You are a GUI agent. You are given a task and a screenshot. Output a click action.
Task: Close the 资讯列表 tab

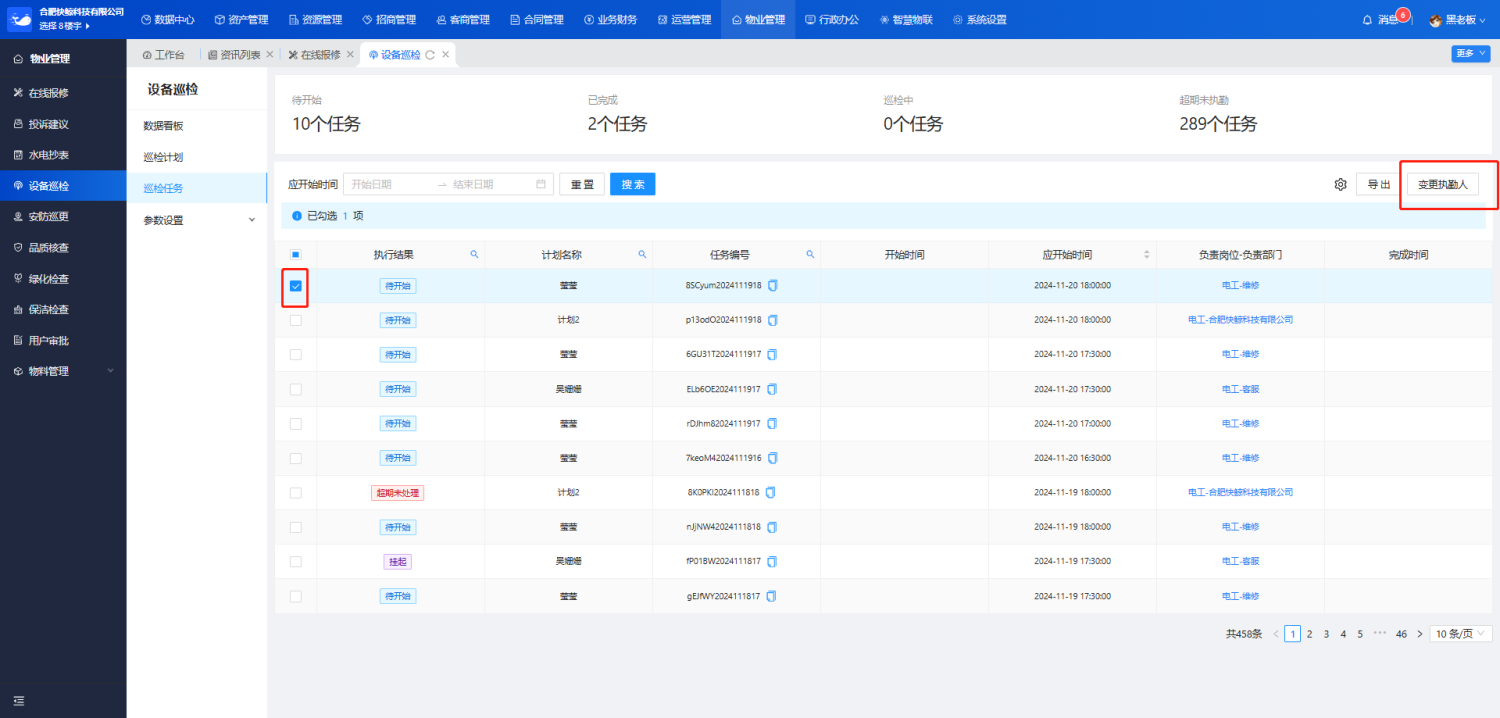click(270, 55)
